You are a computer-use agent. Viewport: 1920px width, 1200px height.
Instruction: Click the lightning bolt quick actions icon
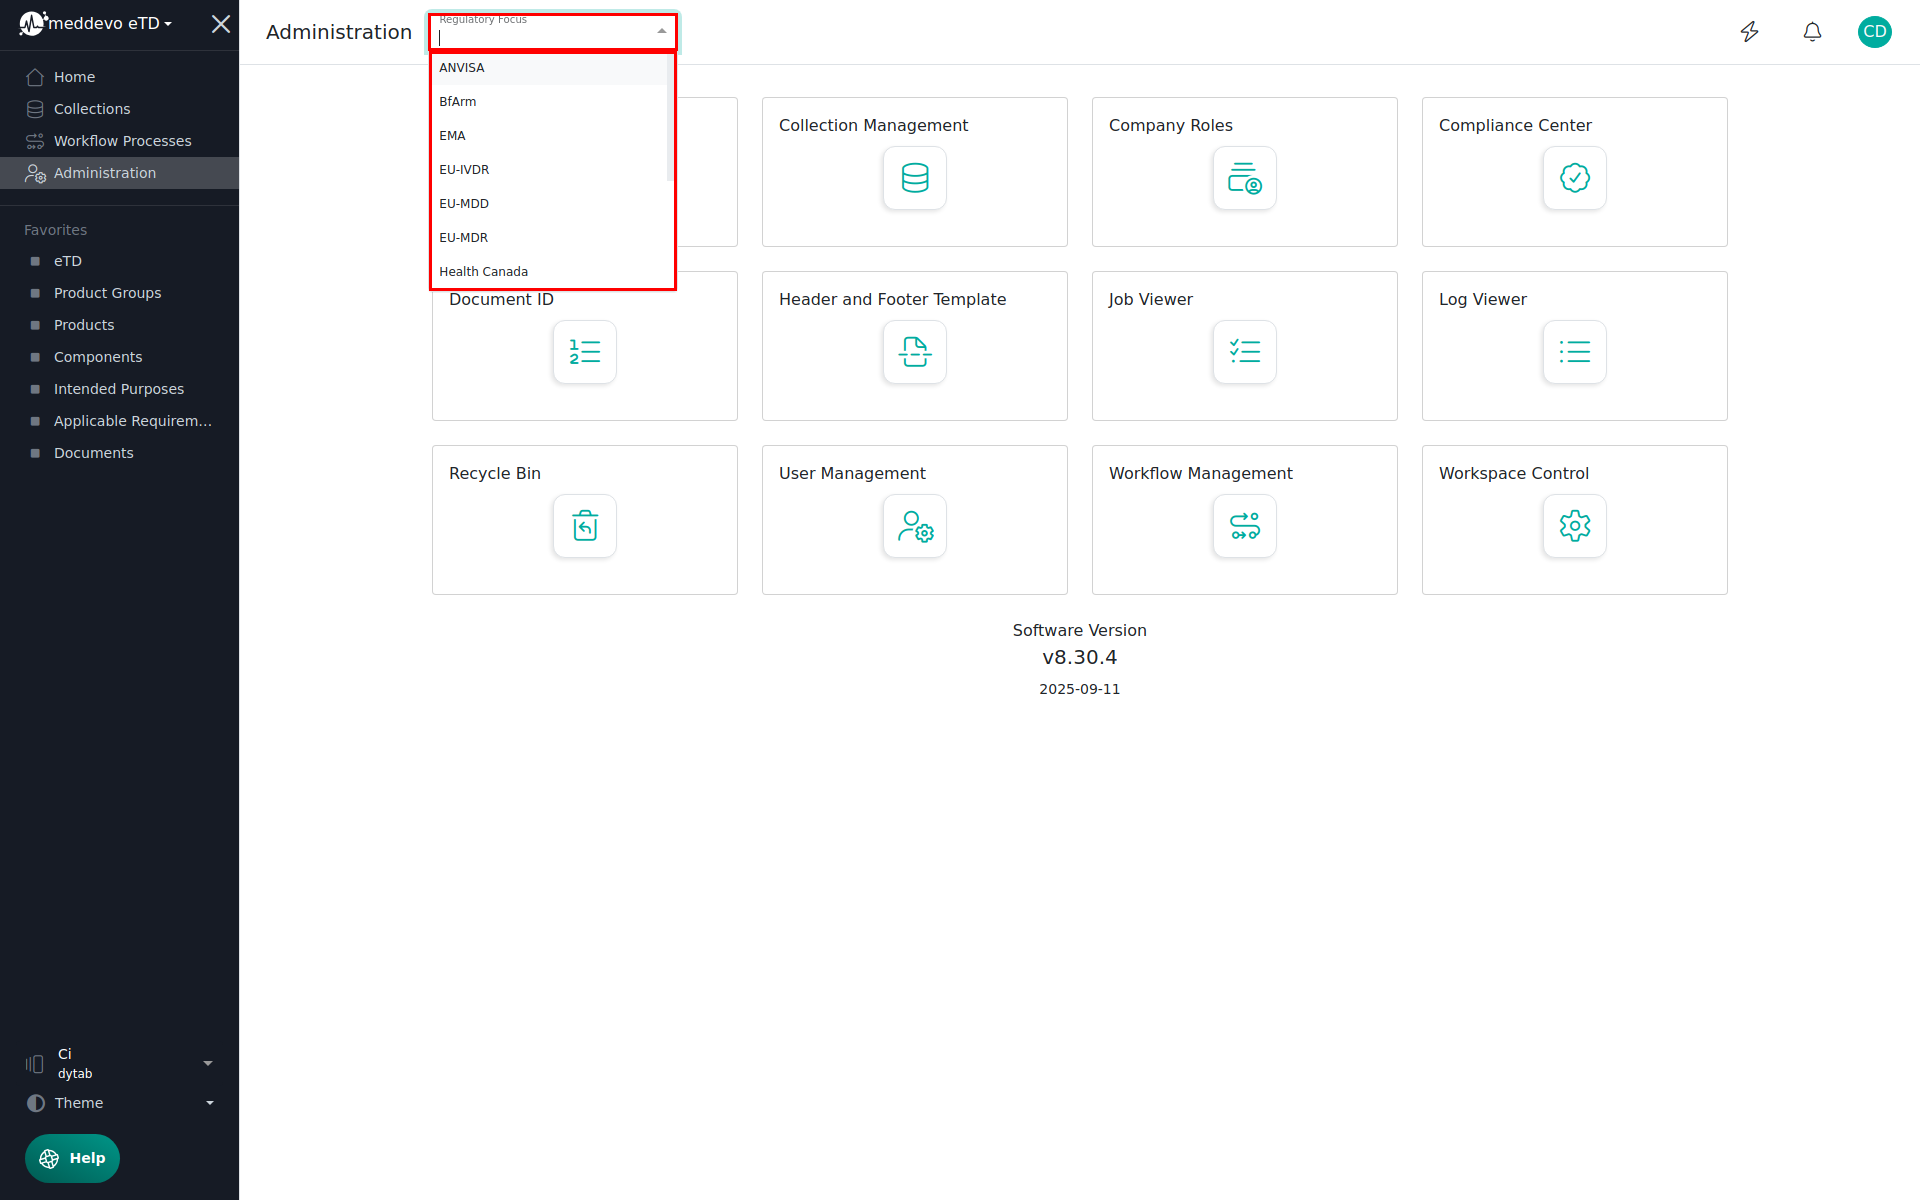(x=1749, y=32)
